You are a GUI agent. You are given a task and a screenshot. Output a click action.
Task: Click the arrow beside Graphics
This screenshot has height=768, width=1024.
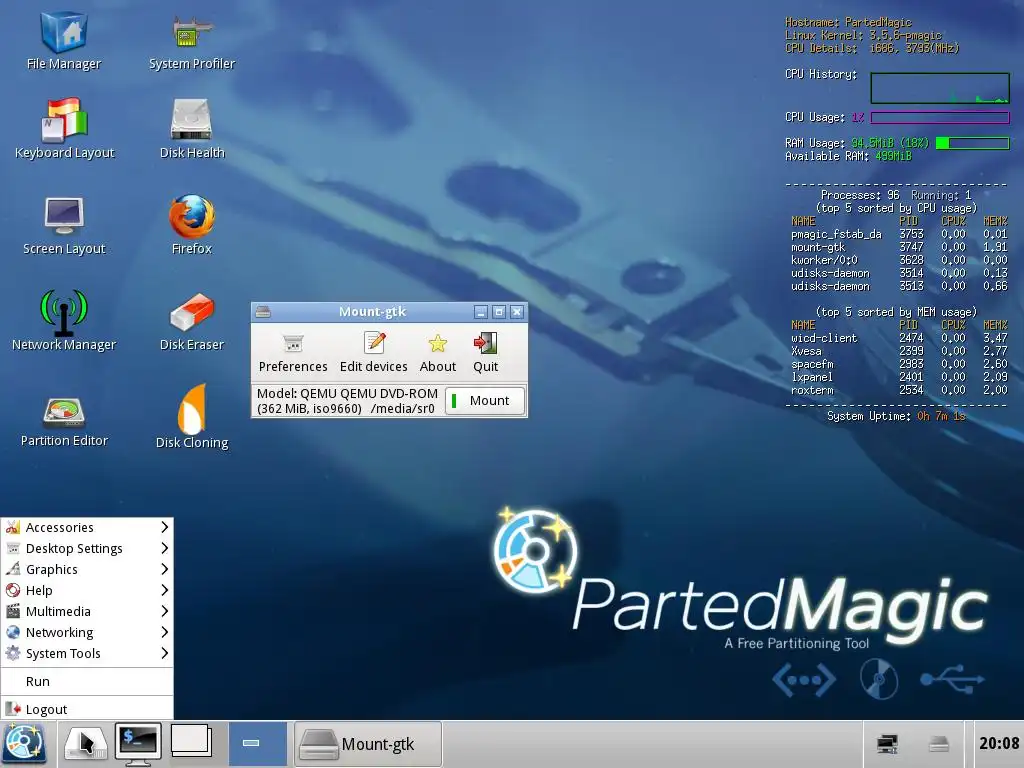(165, 569)
